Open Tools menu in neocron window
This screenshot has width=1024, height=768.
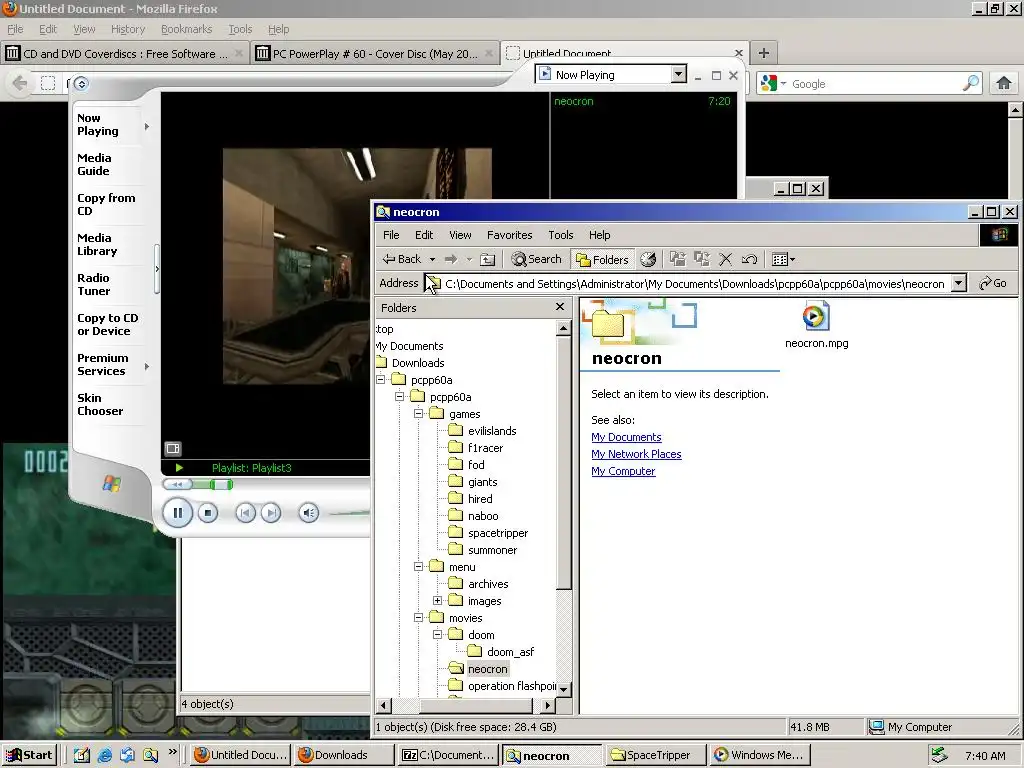[x=560, y=235]
